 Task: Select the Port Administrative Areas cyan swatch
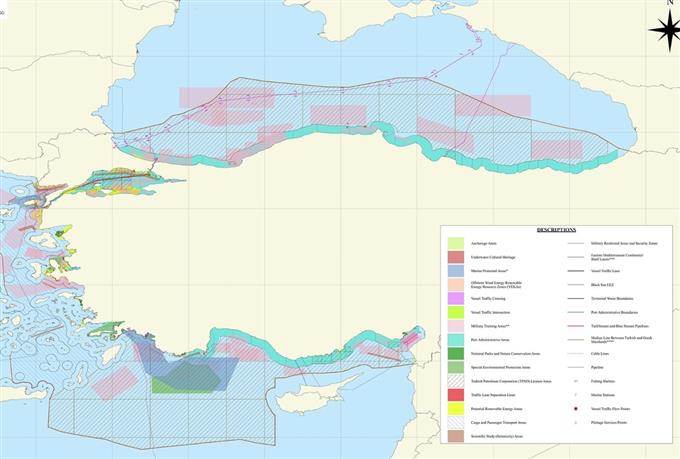tap(455, 340)
